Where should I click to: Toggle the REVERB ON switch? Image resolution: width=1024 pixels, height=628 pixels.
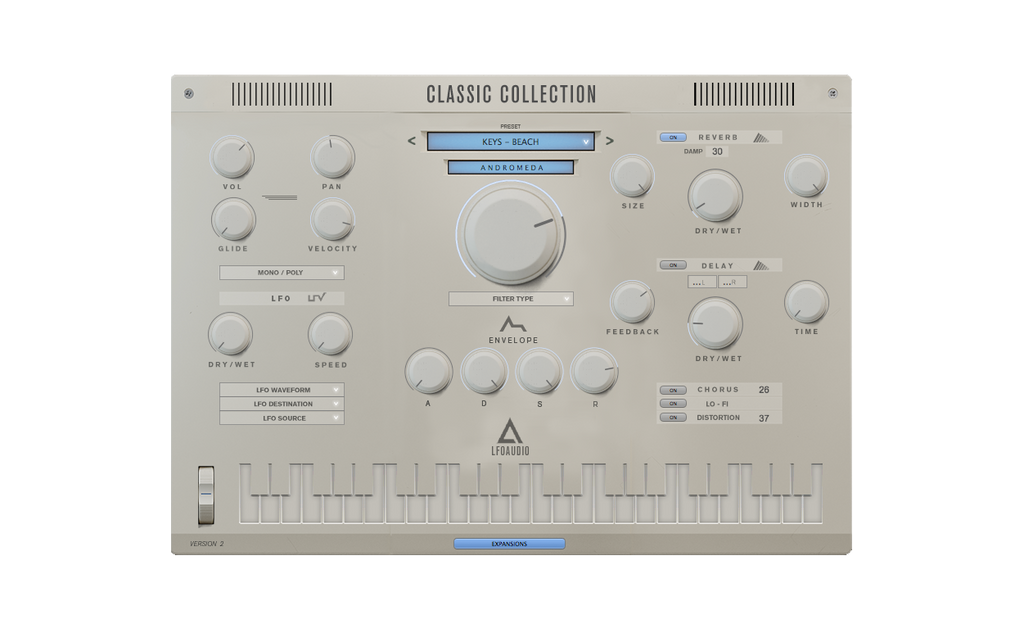[673, 138]
